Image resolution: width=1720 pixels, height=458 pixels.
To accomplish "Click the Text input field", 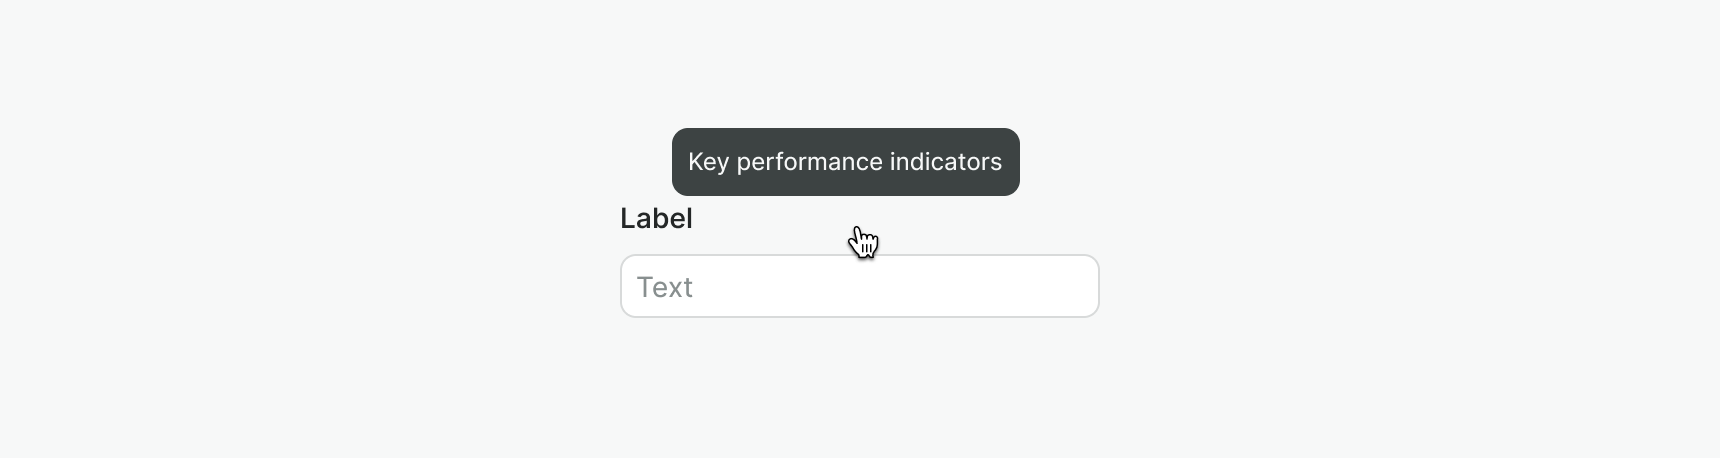I will tap(859, 287).
